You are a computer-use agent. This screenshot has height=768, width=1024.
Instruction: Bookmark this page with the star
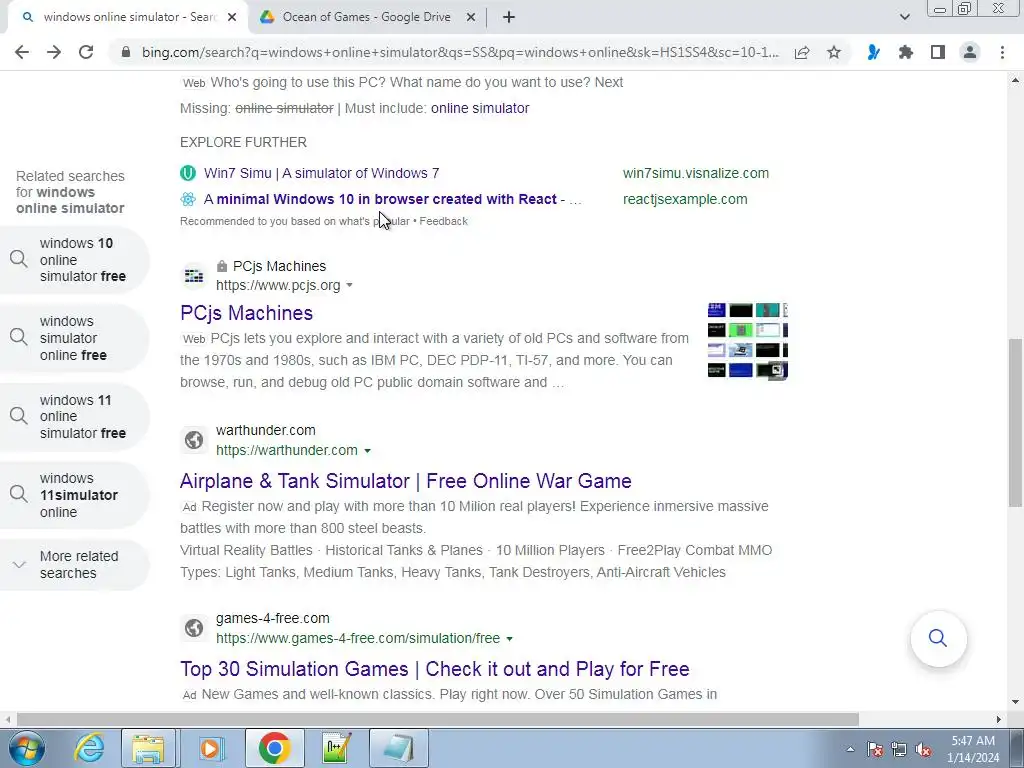(x=834, y=52)
